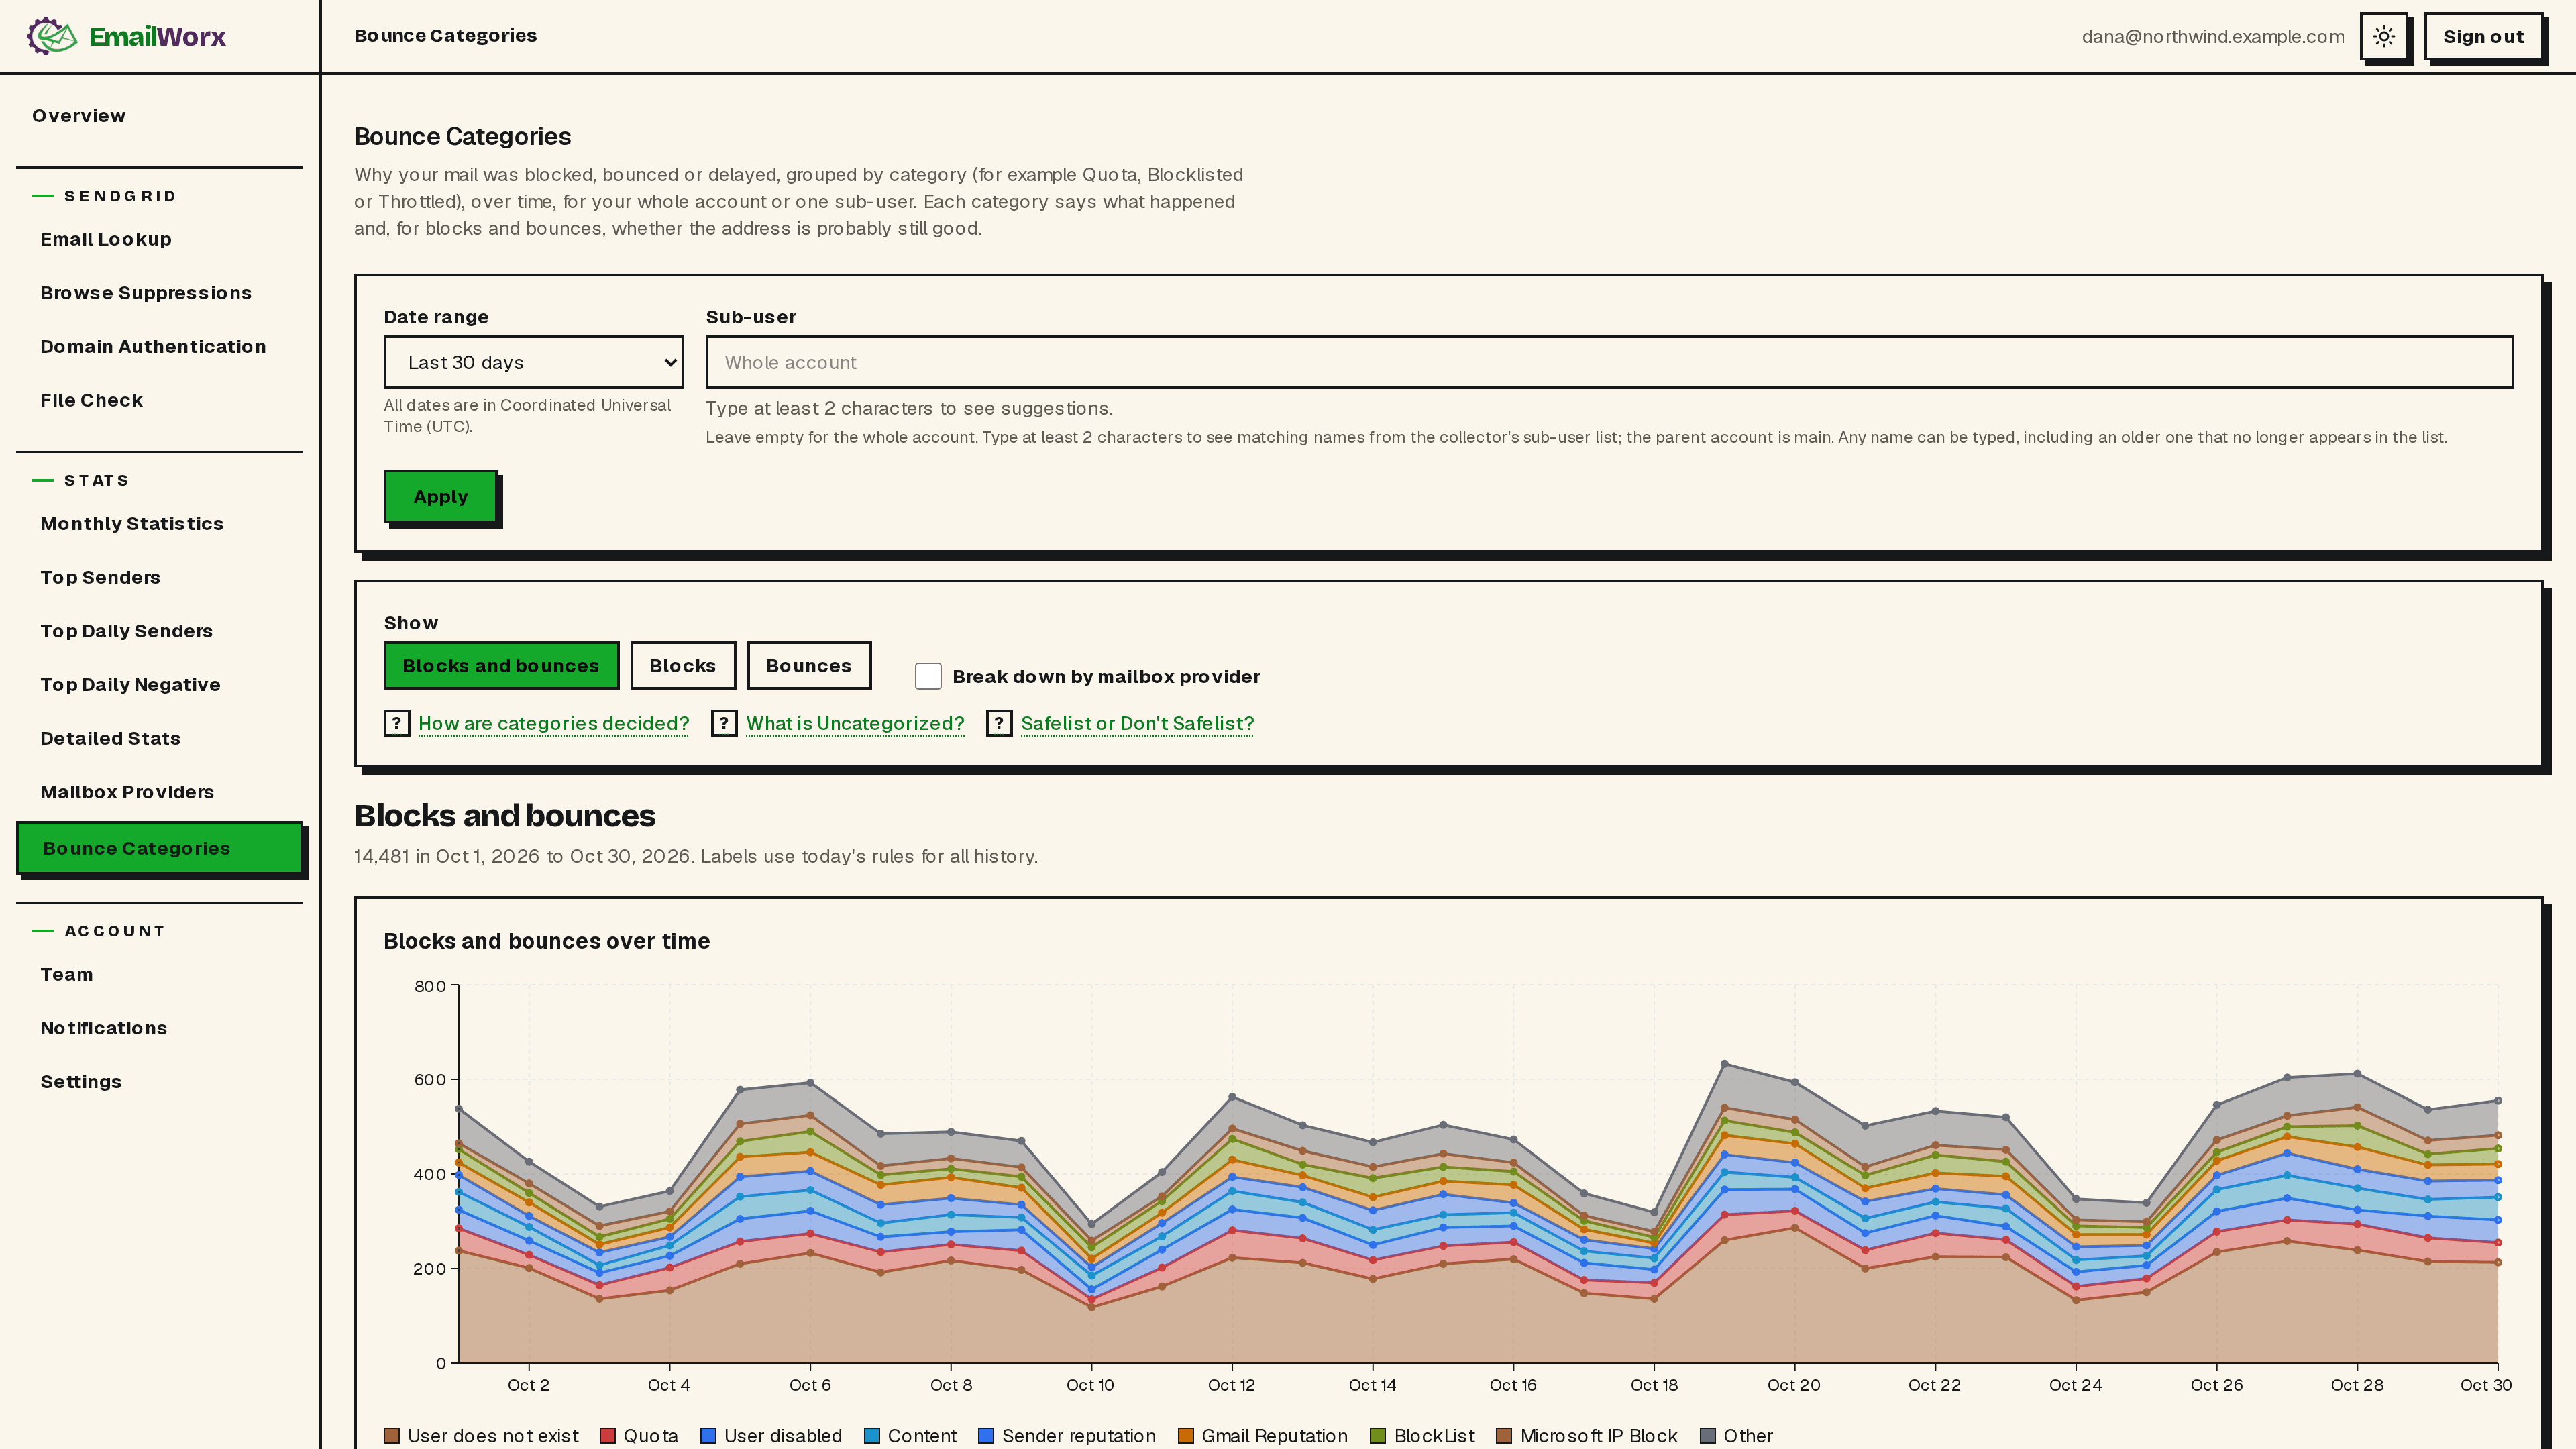Click the question mark beside How are categories decided

397,723
